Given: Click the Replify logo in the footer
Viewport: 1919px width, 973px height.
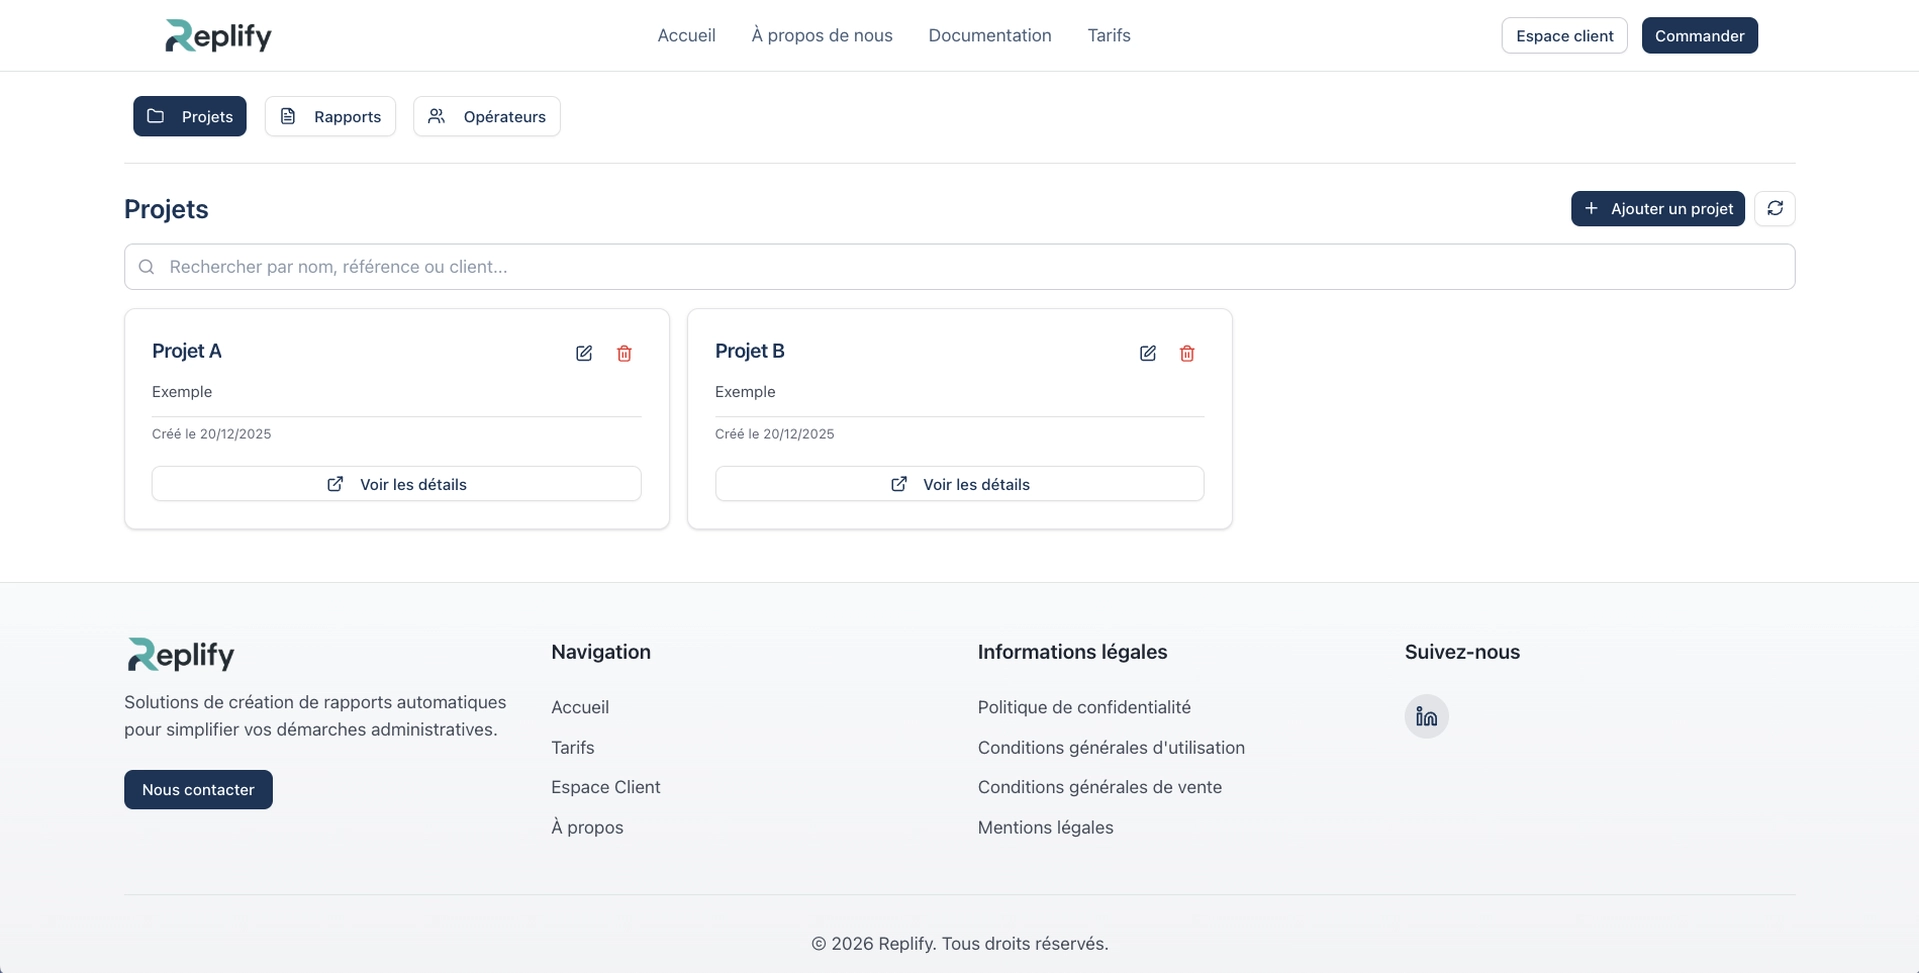Looking at the screenshot, I should (x=181, y=655).
